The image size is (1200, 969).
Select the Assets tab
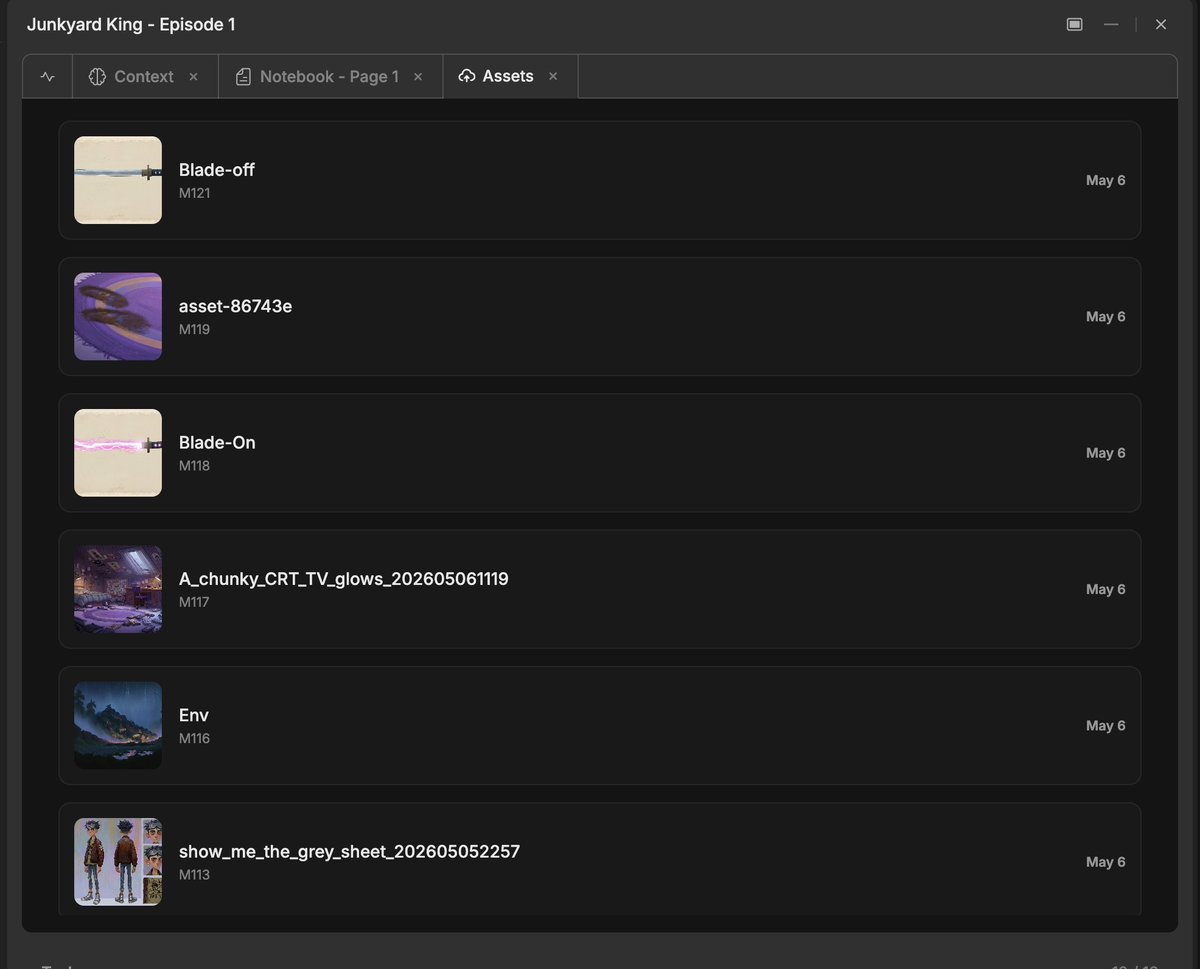pyautogui.click(x=510, y=76)
